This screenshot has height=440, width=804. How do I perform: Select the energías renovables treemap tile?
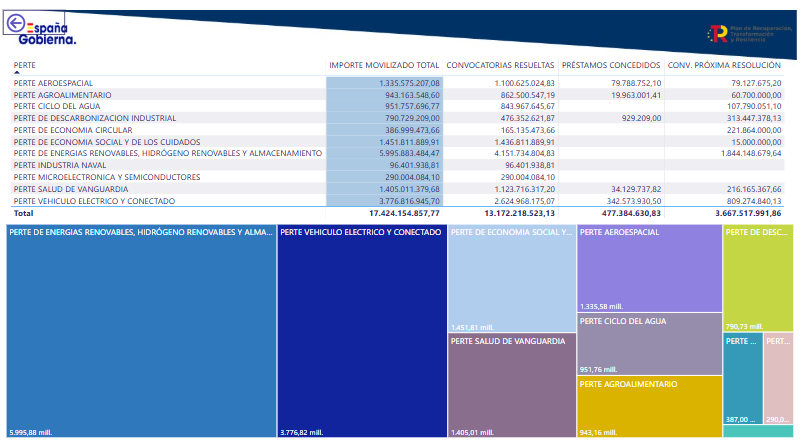142,331
